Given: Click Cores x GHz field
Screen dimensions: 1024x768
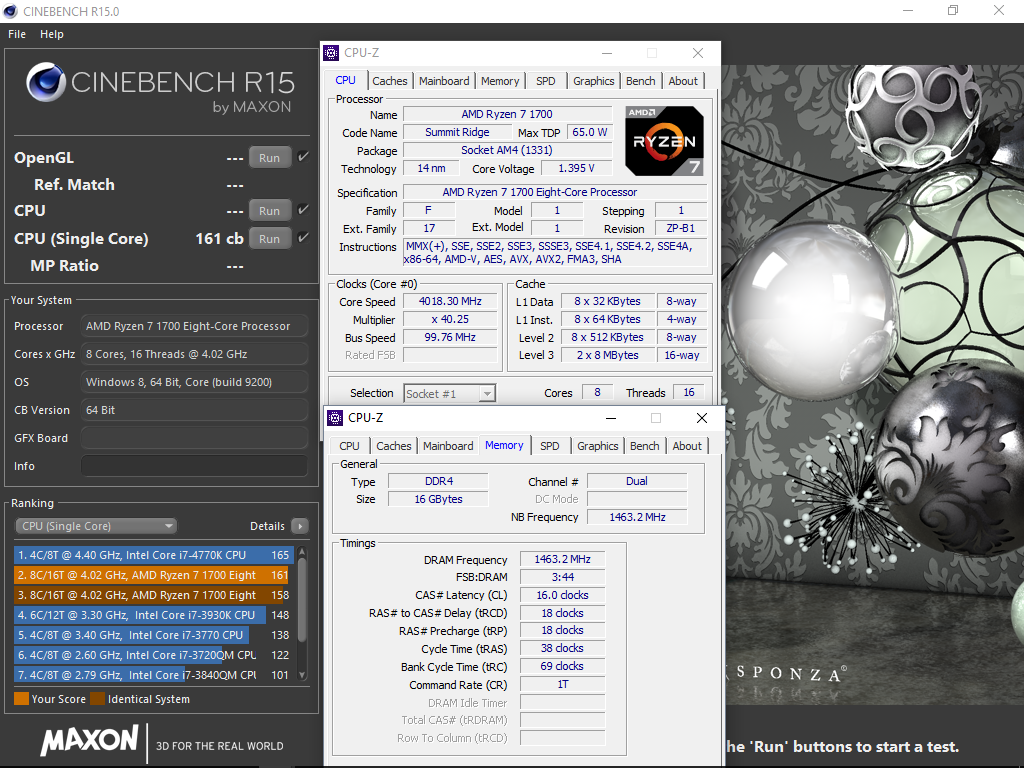Looking at the screenshot, I should pyautogui.click(x=194, y=354).
